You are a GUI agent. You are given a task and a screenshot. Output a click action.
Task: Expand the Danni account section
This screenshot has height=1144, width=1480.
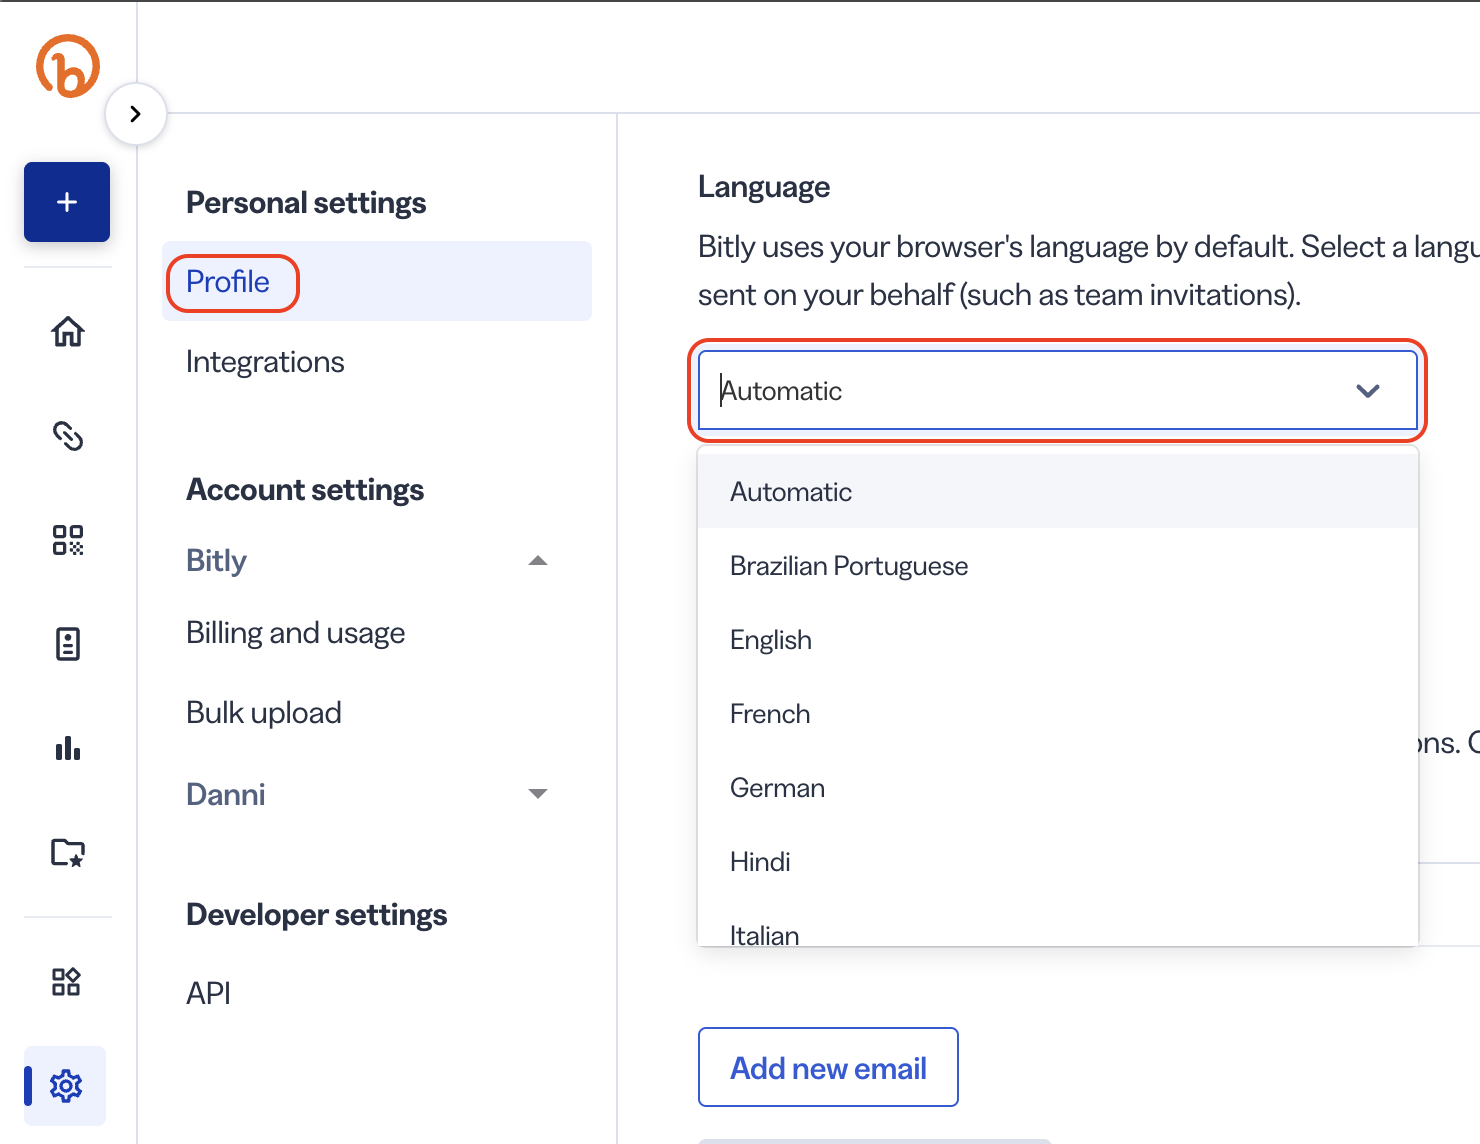(538, 794)
